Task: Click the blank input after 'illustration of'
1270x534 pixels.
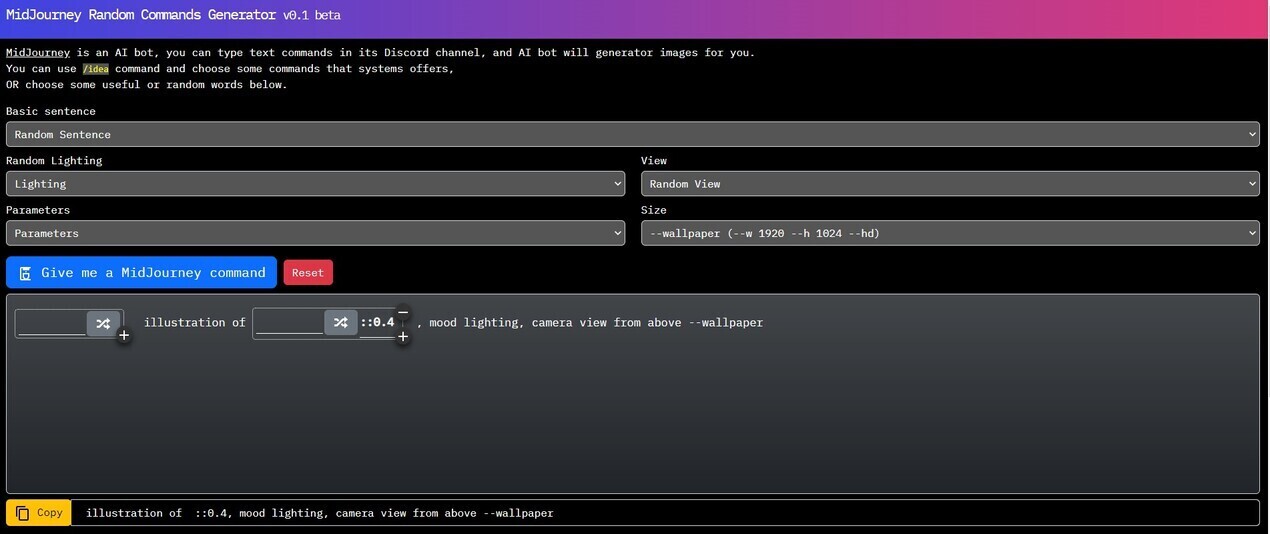Action: [290, 322]
